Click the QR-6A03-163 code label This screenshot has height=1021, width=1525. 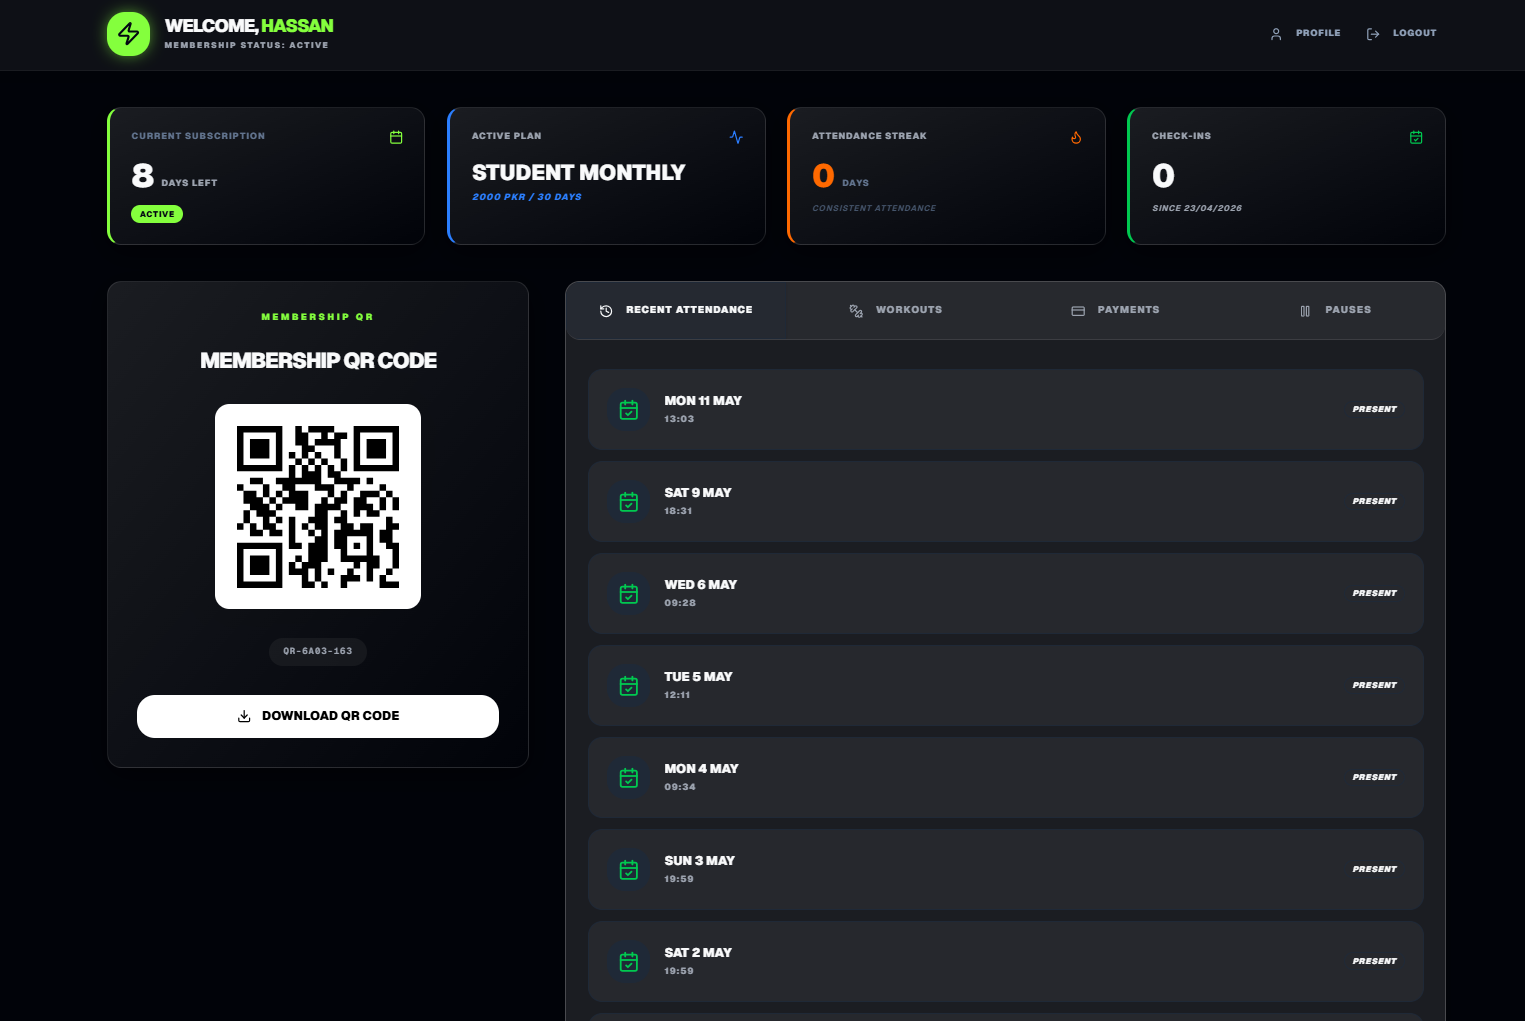(x=318, y=651)
